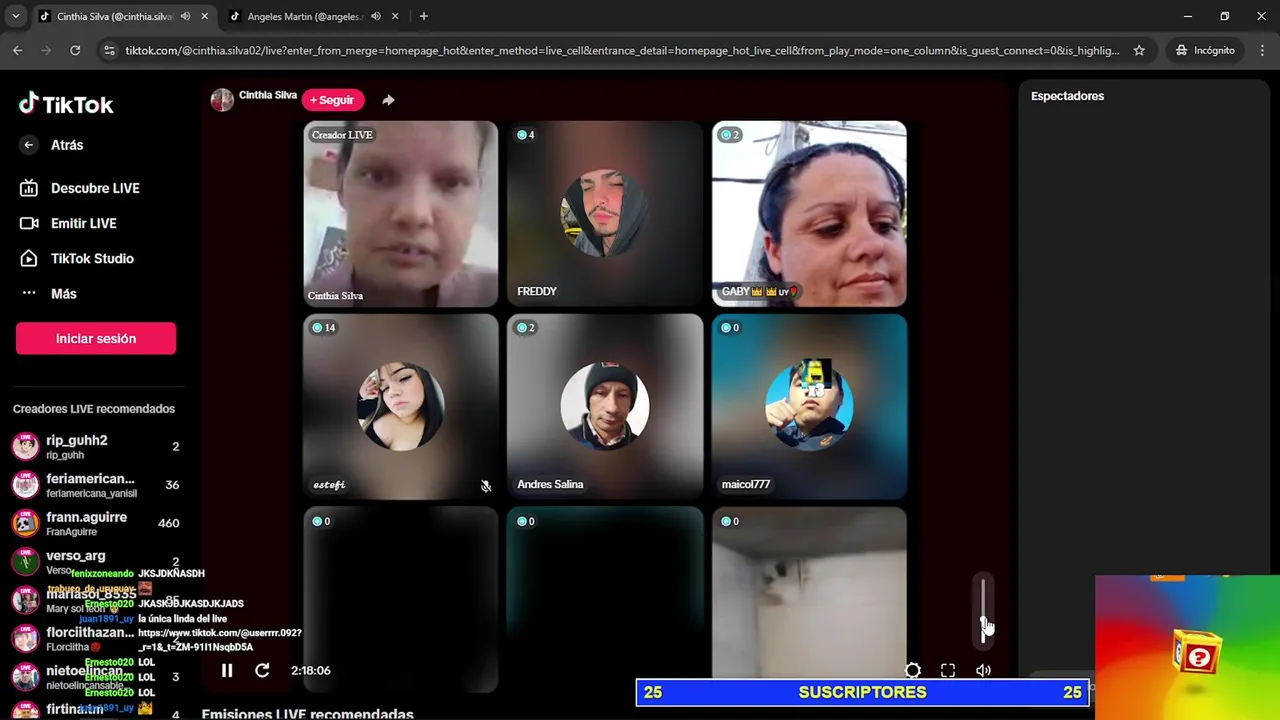Screen dimensions: 1280x720
Task: View site information icon in address bar
Action: coord(109,50)
